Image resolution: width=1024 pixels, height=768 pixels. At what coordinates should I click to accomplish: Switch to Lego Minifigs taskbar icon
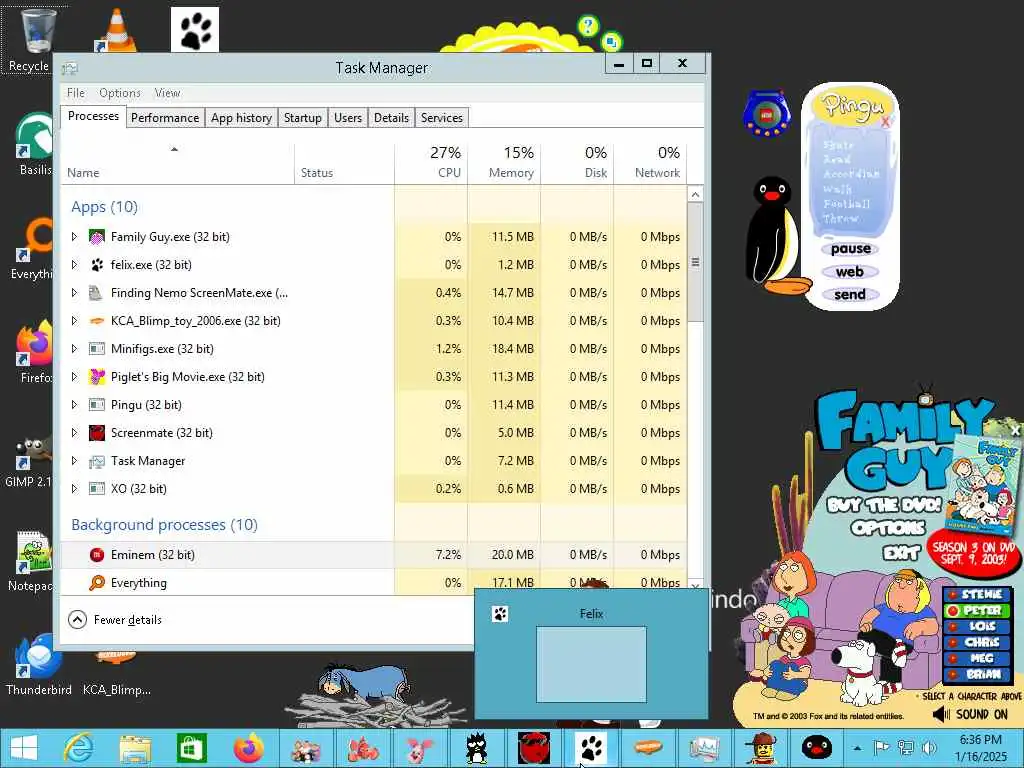tap(761, 748)
